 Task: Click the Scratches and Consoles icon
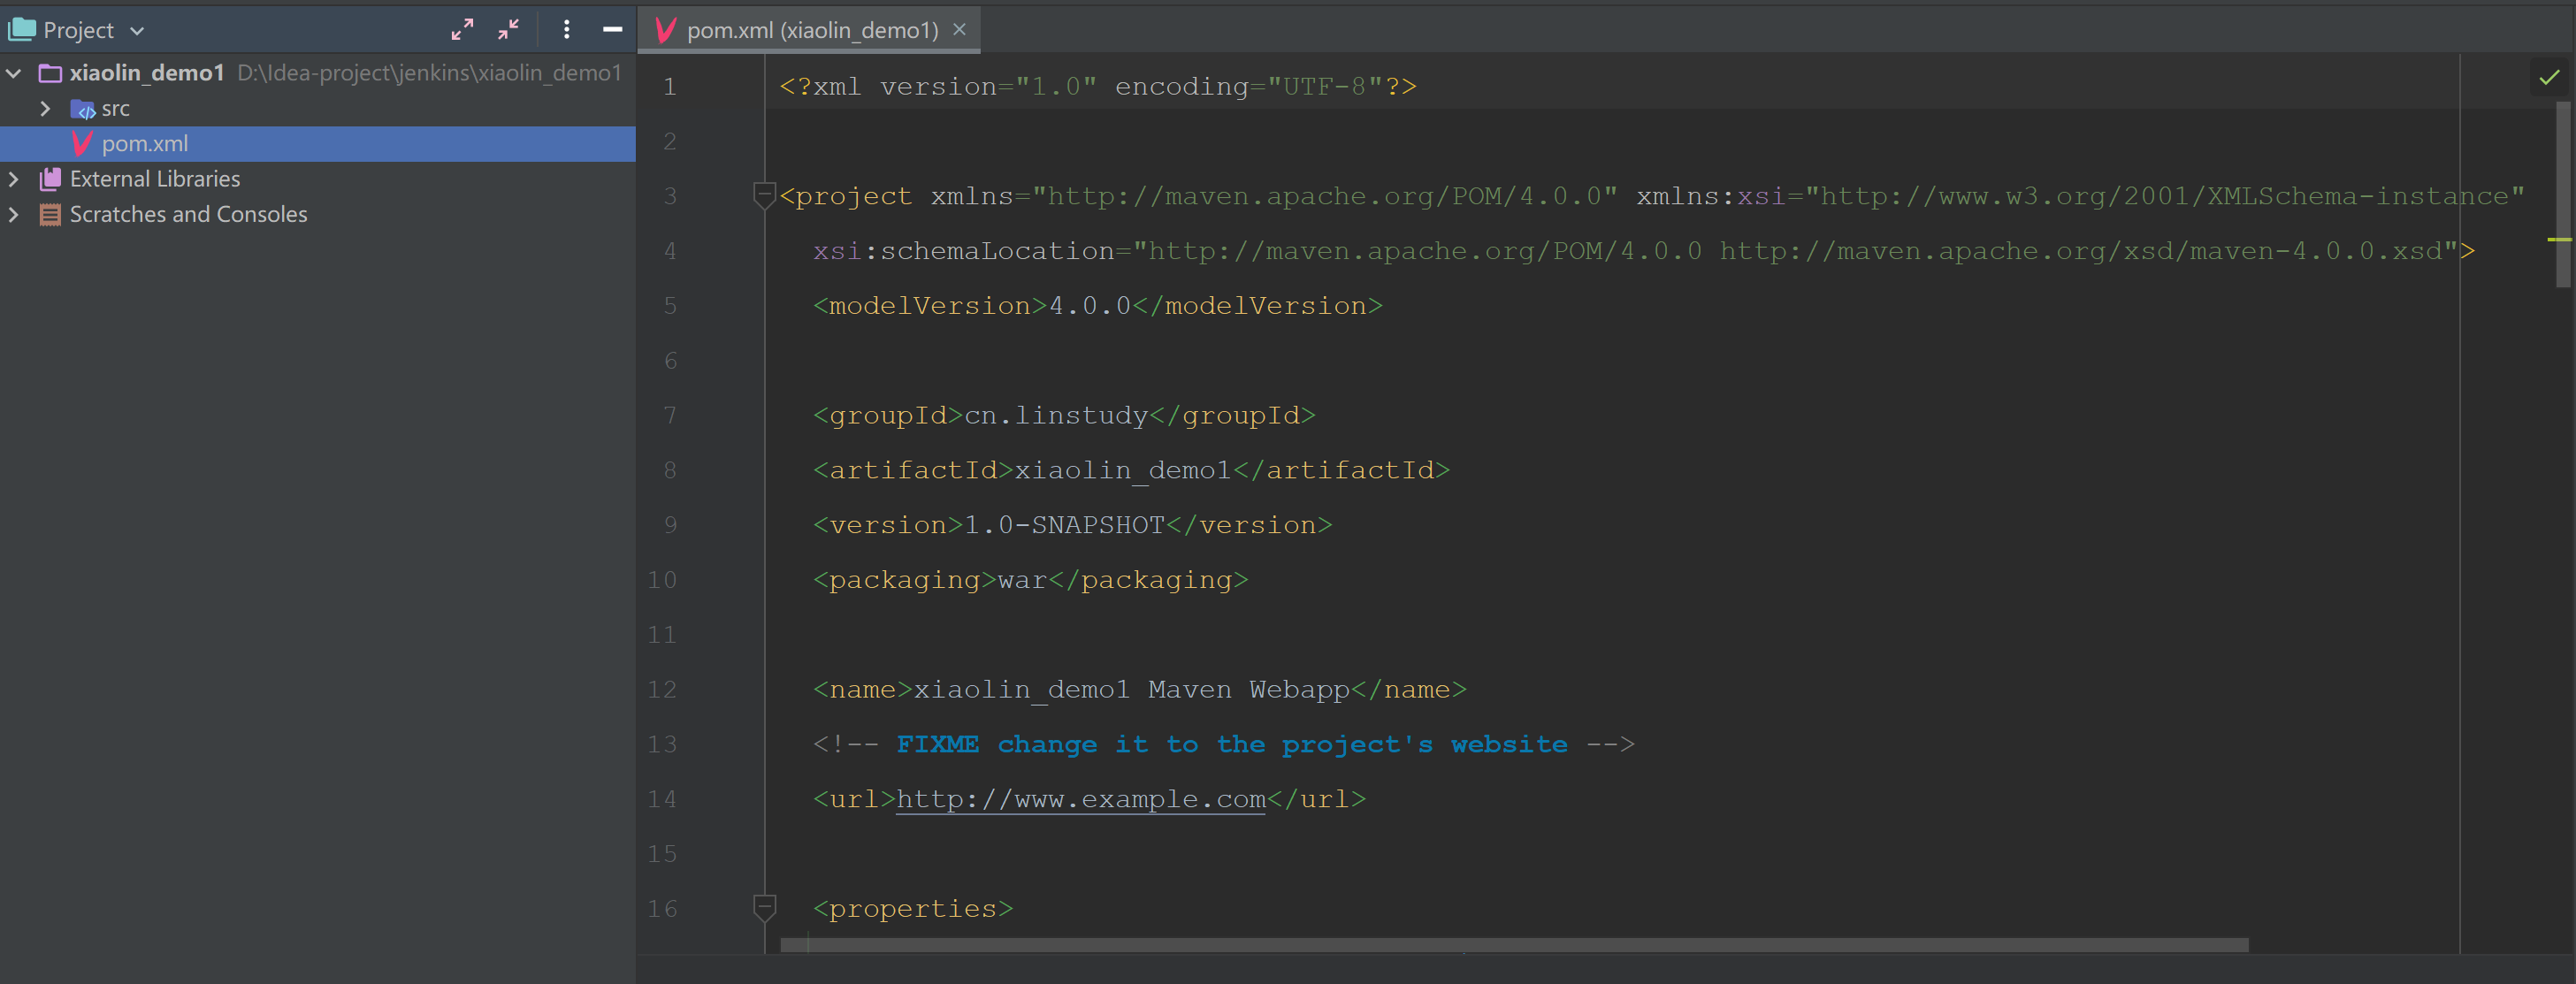coord(50,214)
